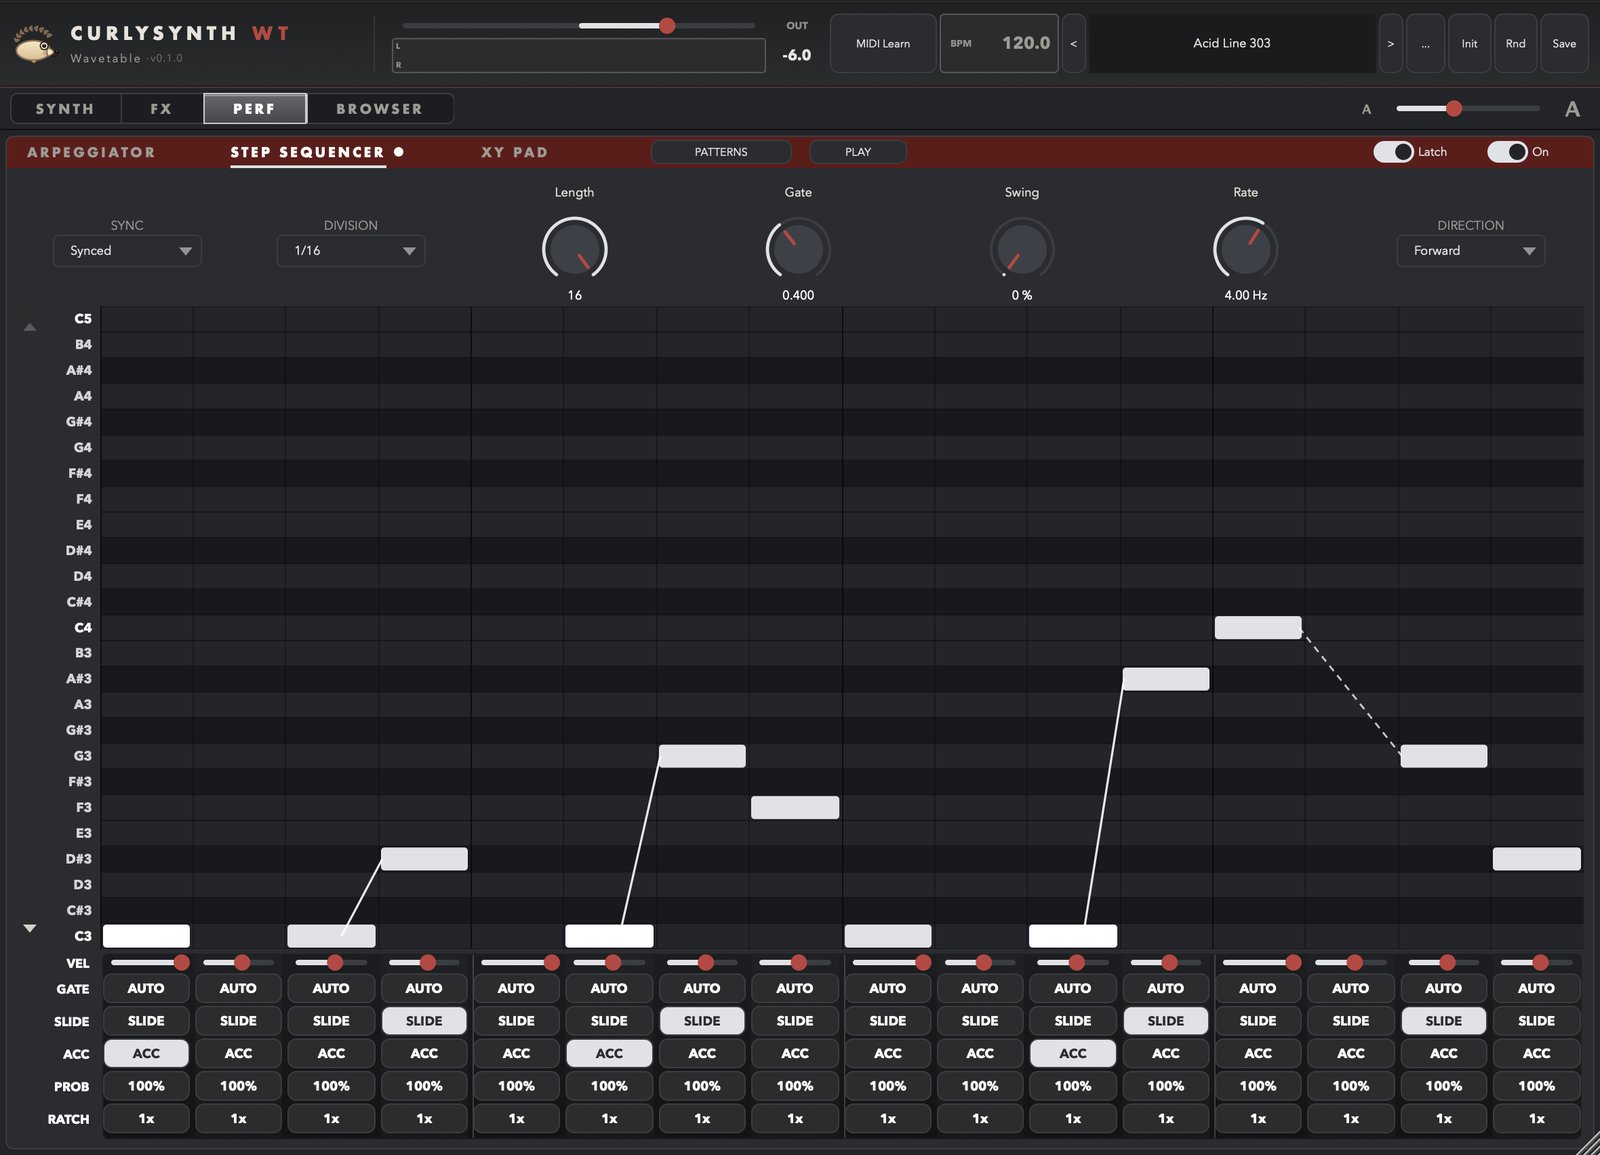Toggle the Latch switch
This screenshot has height=1155, width=1600.
[x=1393, y=152]
